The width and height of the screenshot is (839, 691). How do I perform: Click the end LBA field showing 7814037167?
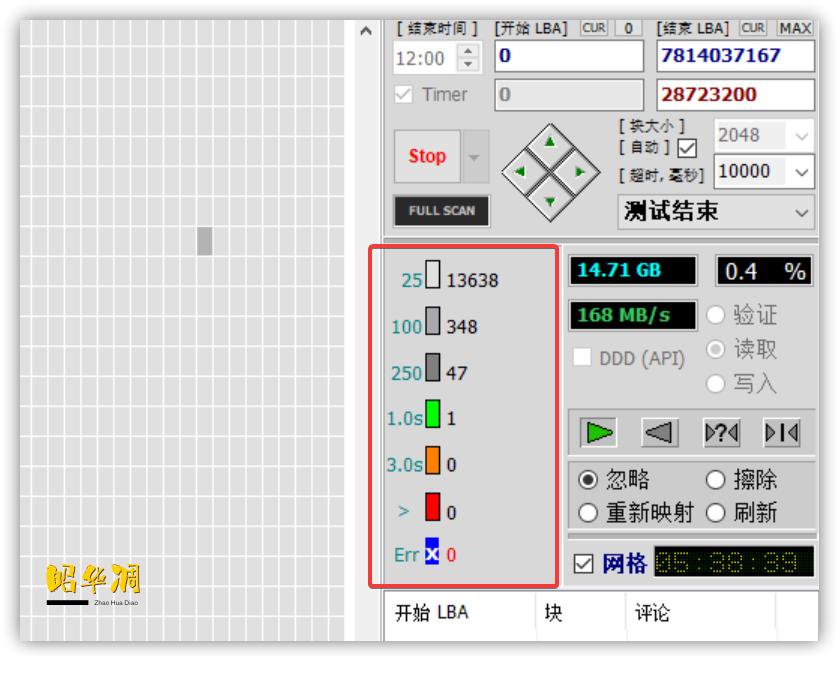coord(735,56)
